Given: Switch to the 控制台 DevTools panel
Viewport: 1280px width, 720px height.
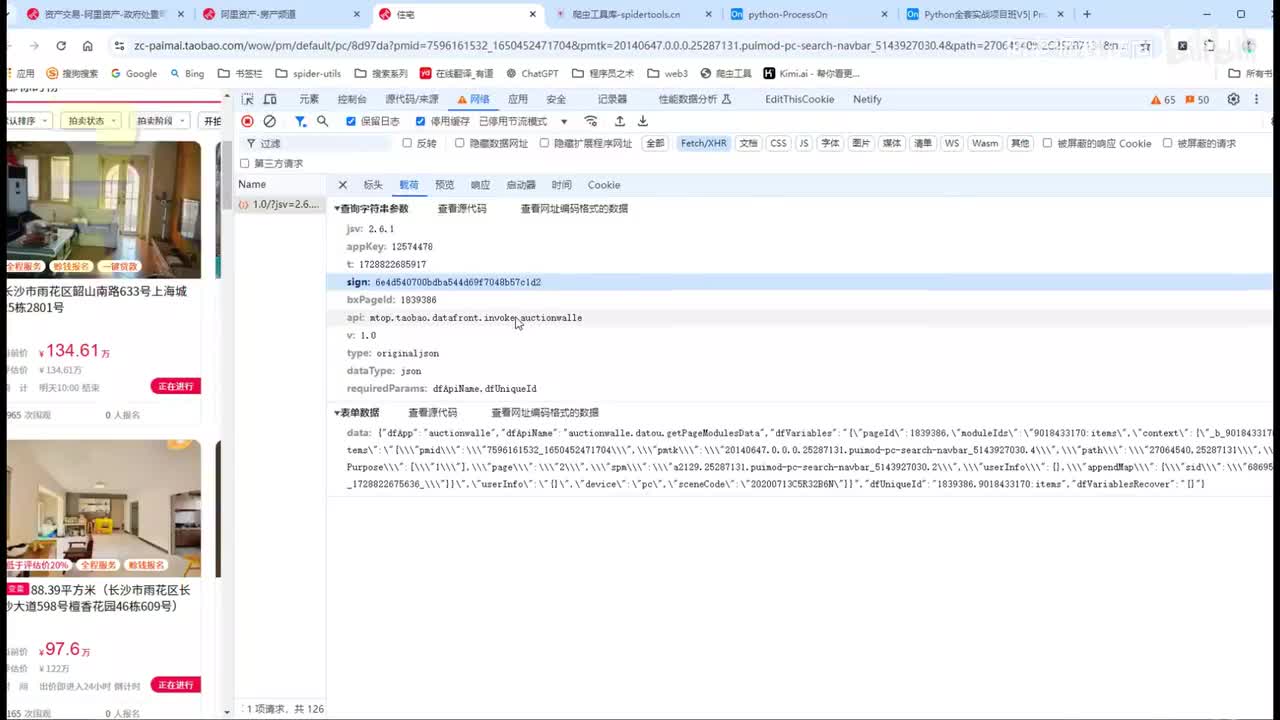Looking at the screenshot, I should coord(352,99).
